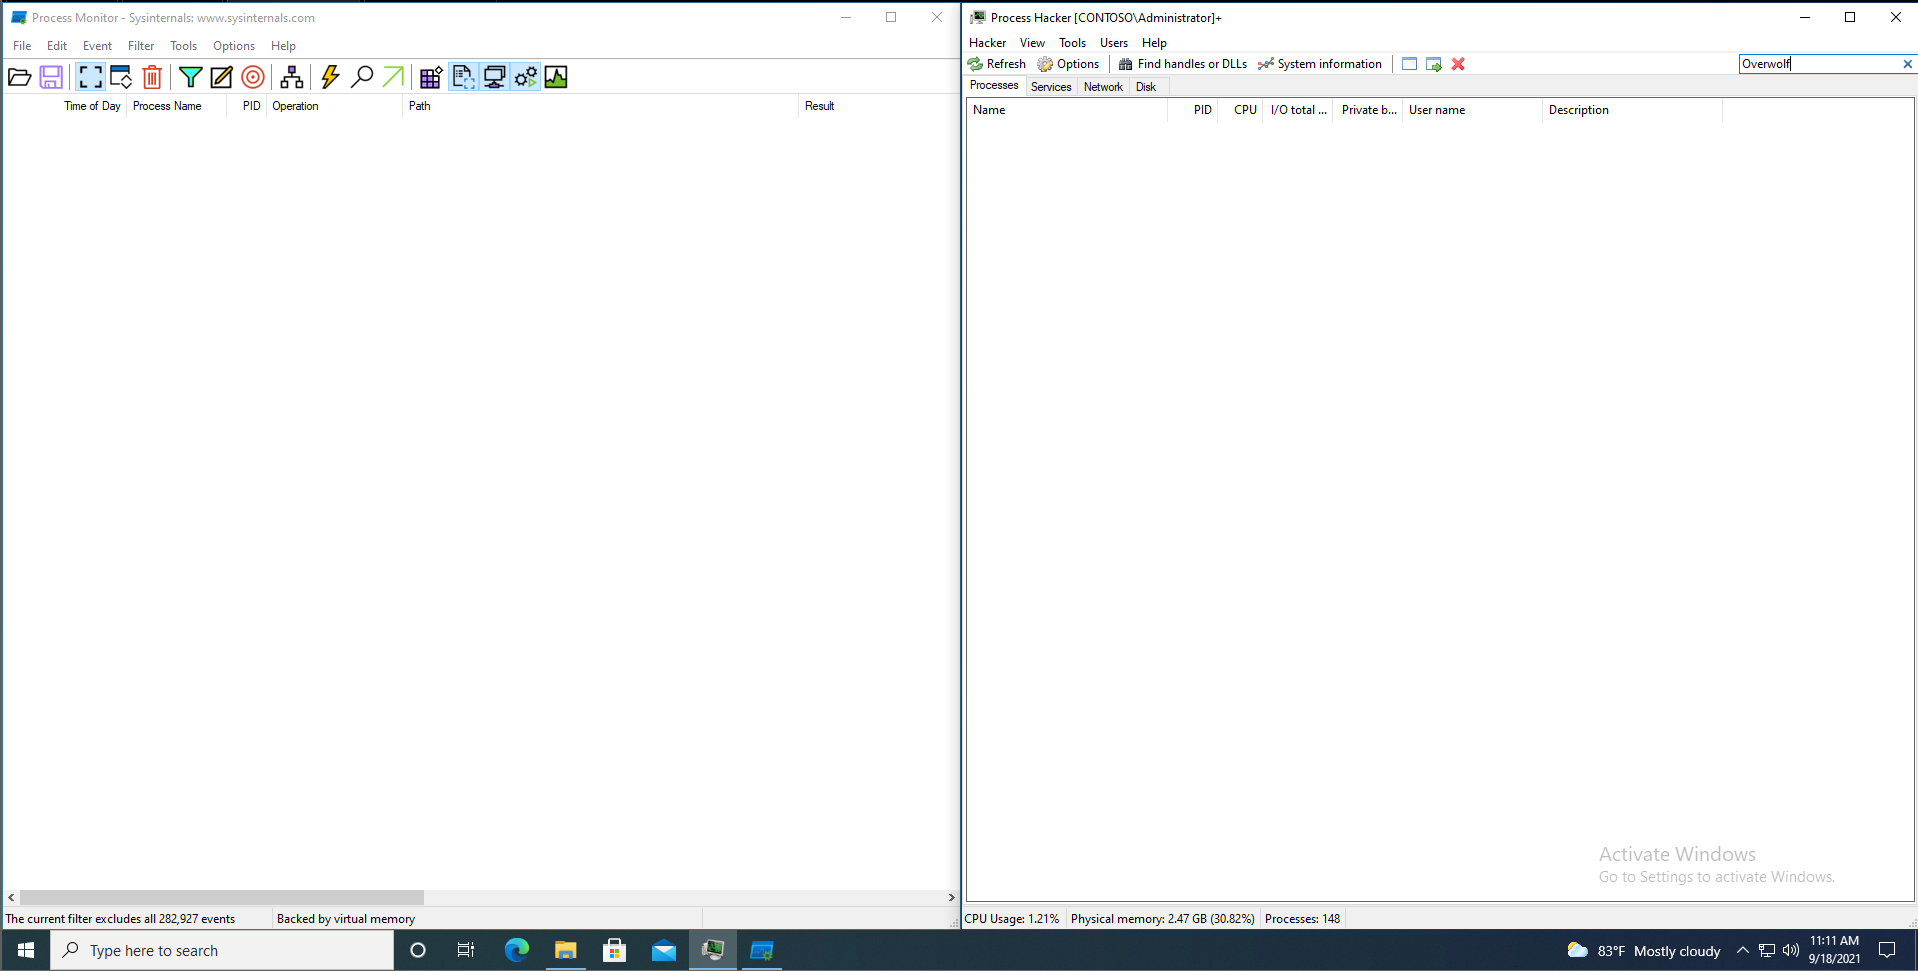
Task: Click green arrow Jump To icon
Action: (393, 77)
